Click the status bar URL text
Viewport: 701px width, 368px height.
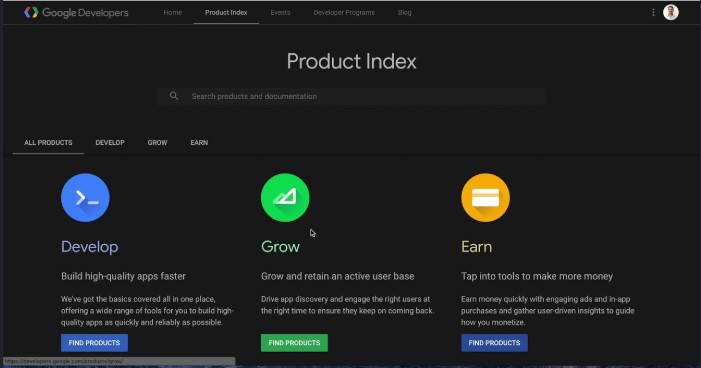tap(63, 361)
